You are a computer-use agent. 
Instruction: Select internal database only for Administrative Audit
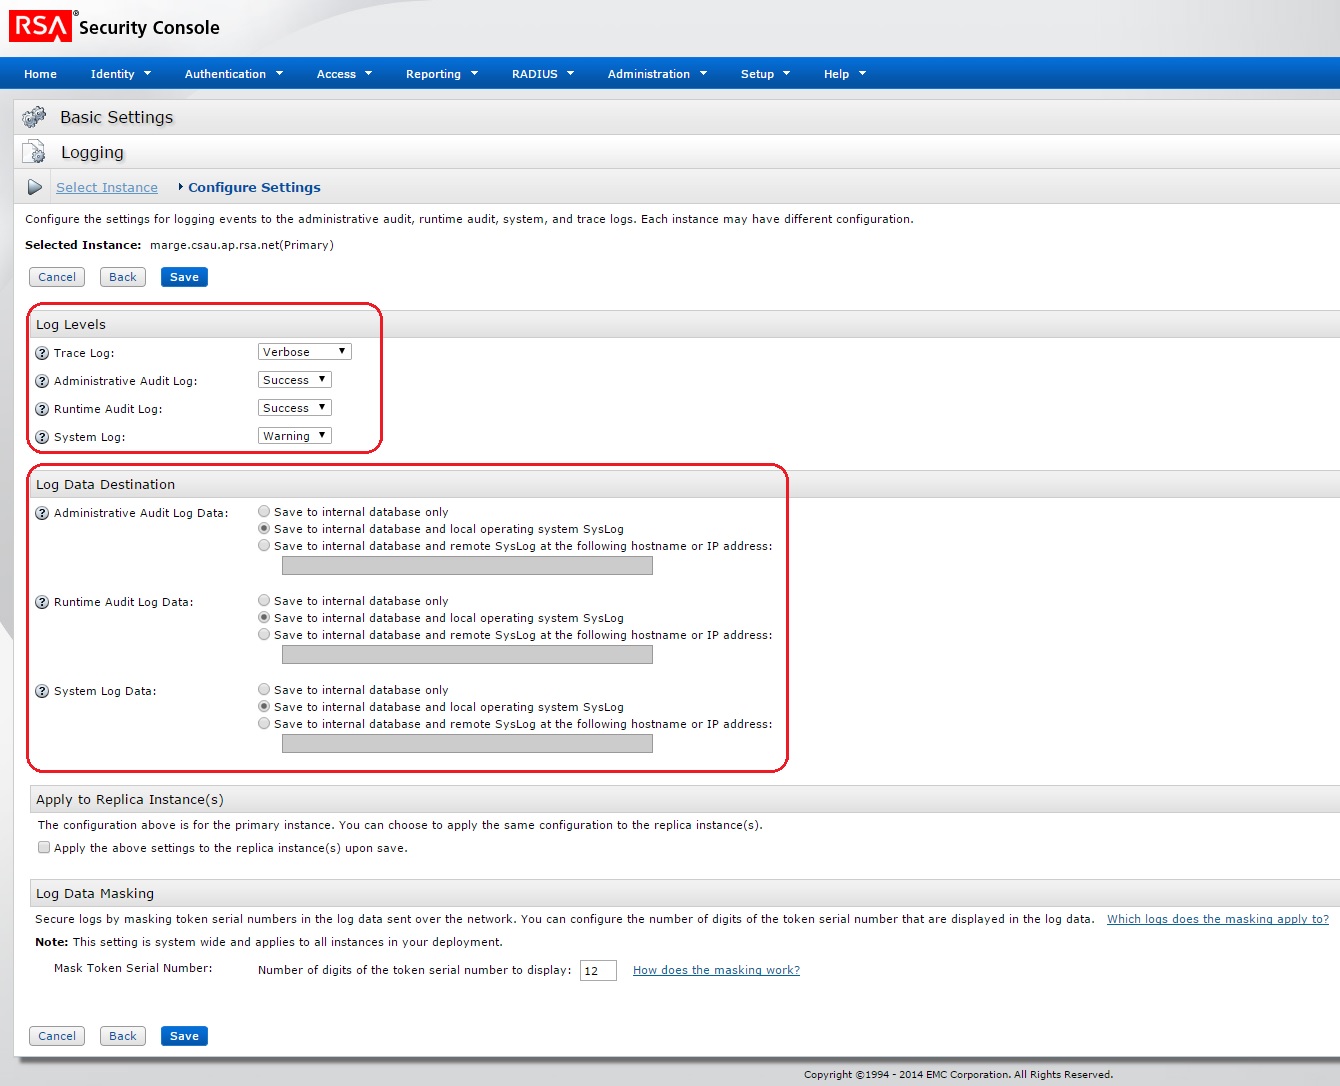264,511
